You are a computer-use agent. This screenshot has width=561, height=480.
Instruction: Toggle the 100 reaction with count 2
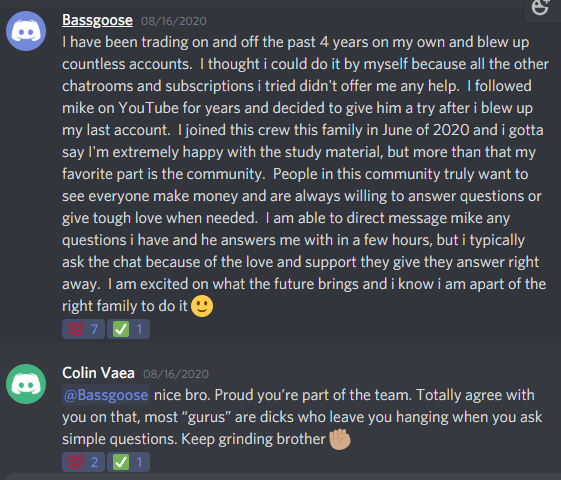pos(83,462)
